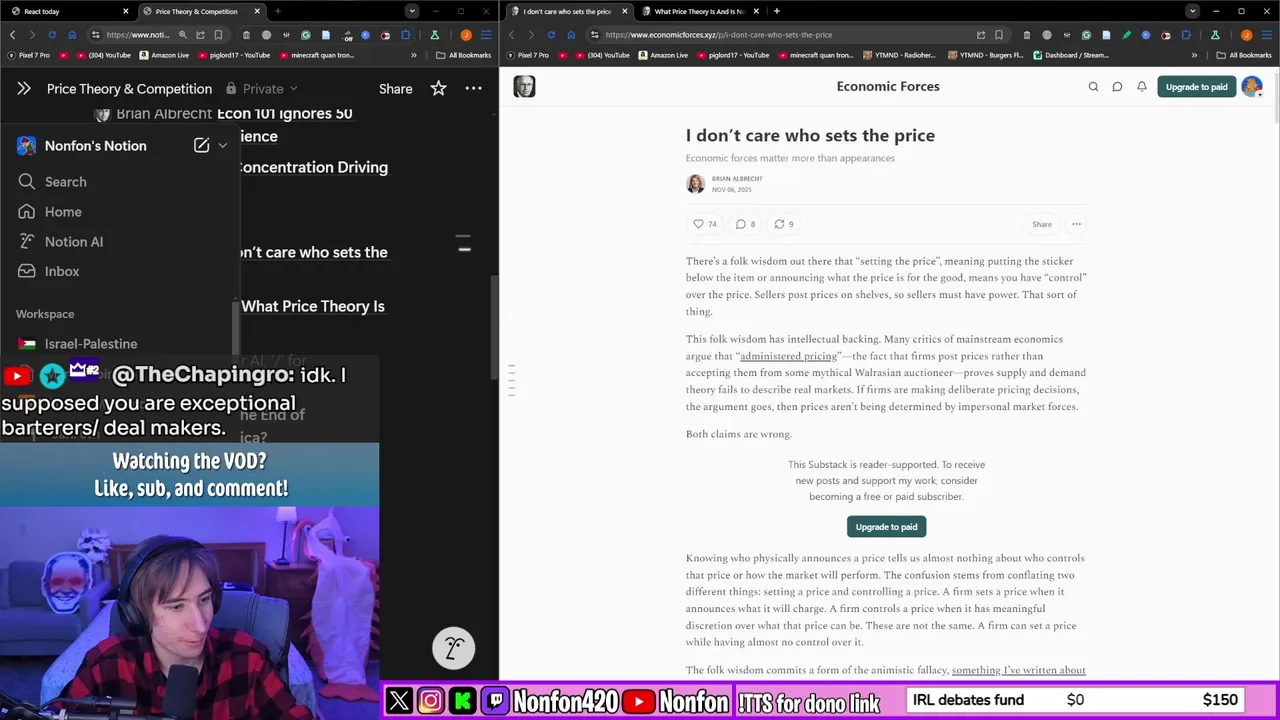The width and height of the screenshot is (1280, 720).
Task: Open the YTMND - Burgers bookmark
Action: tap(985, 55)
